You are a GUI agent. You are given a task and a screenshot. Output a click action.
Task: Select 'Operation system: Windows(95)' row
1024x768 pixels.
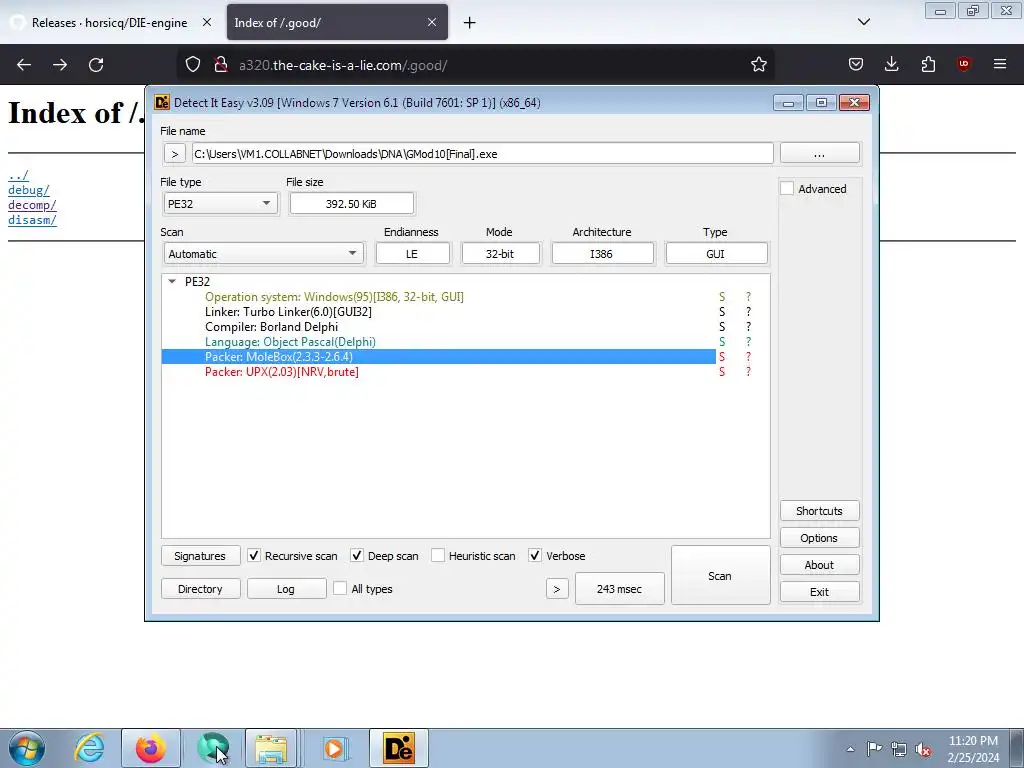pyautogui.click(x=439, y=296)
